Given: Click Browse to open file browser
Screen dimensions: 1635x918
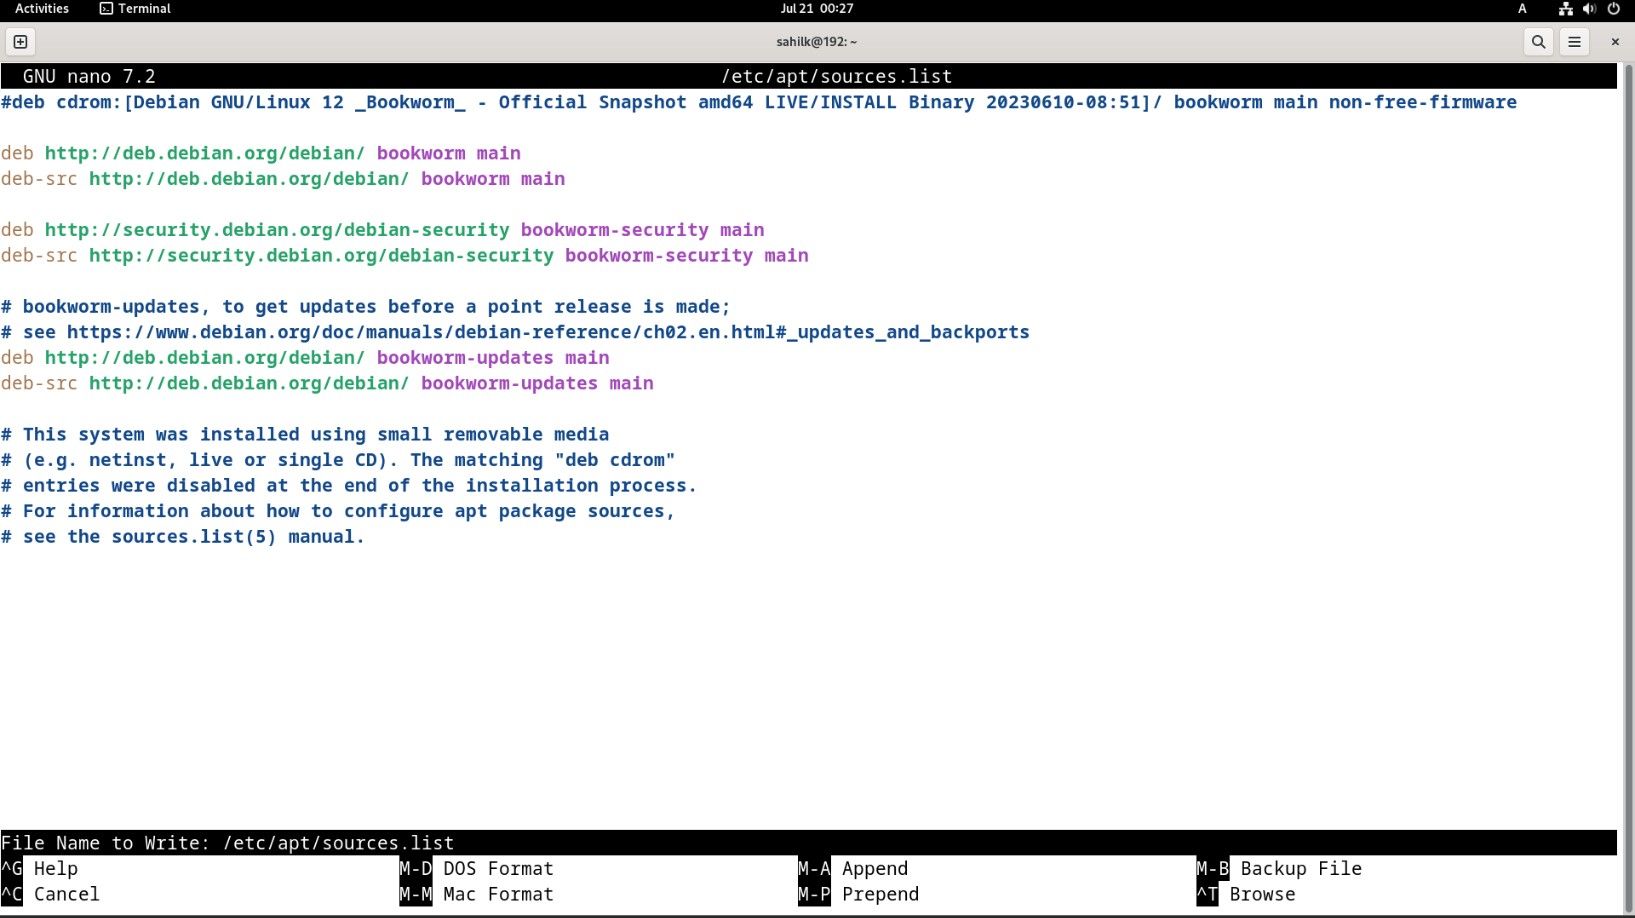Looking at the screenshot, I should pyautogui.click(x=1245, y=894).
